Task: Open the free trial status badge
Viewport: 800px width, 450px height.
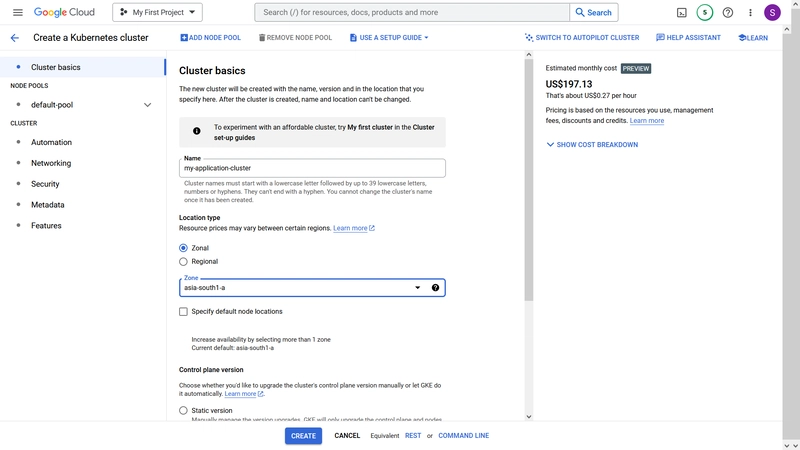Action: [705, 13]
